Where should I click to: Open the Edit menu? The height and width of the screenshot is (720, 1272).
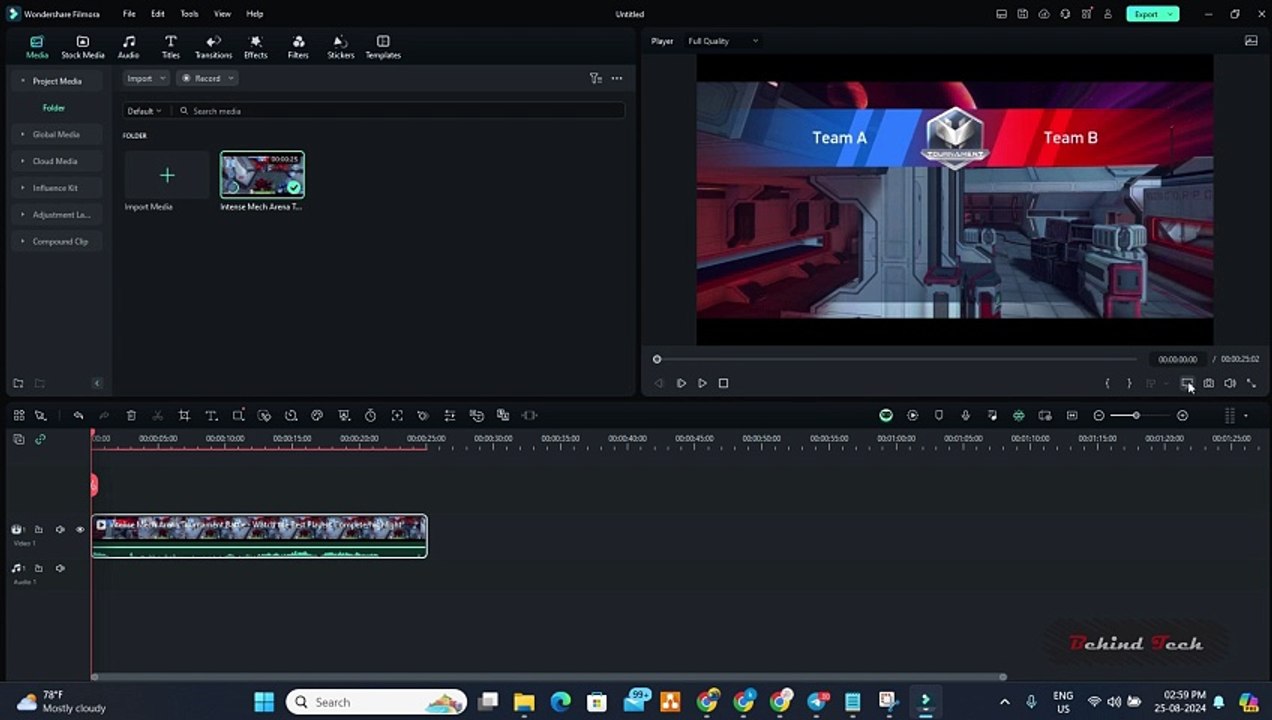point(158,14)
